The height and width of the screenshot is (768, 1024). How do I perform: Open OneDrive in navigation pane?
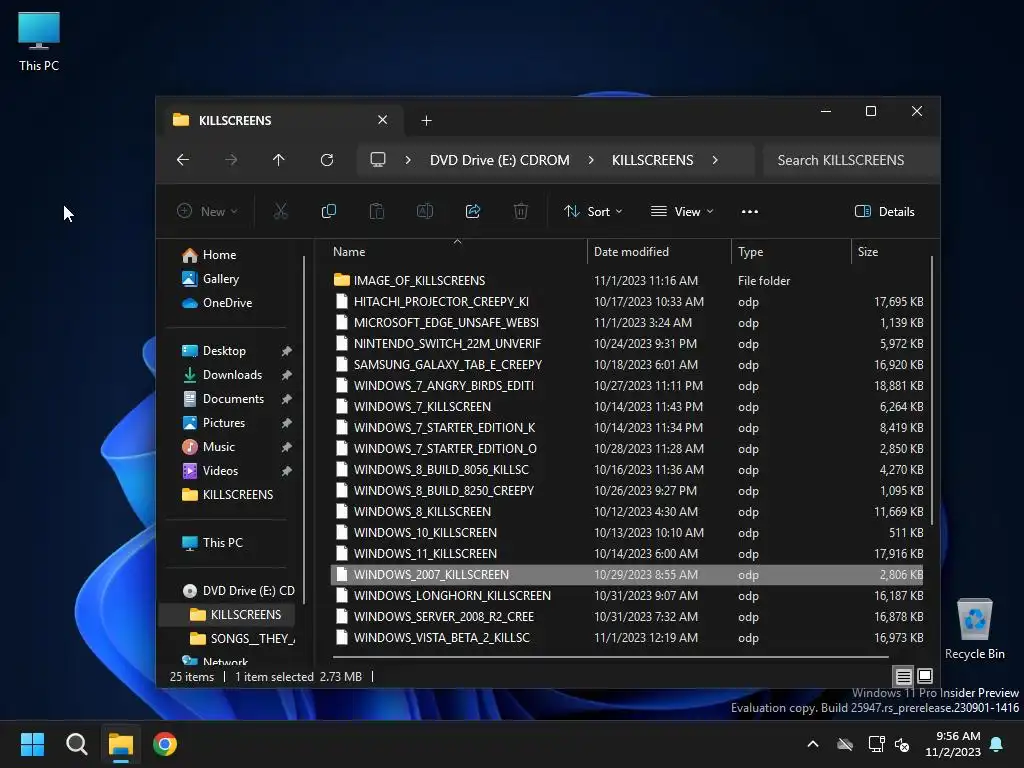[217, 302]
